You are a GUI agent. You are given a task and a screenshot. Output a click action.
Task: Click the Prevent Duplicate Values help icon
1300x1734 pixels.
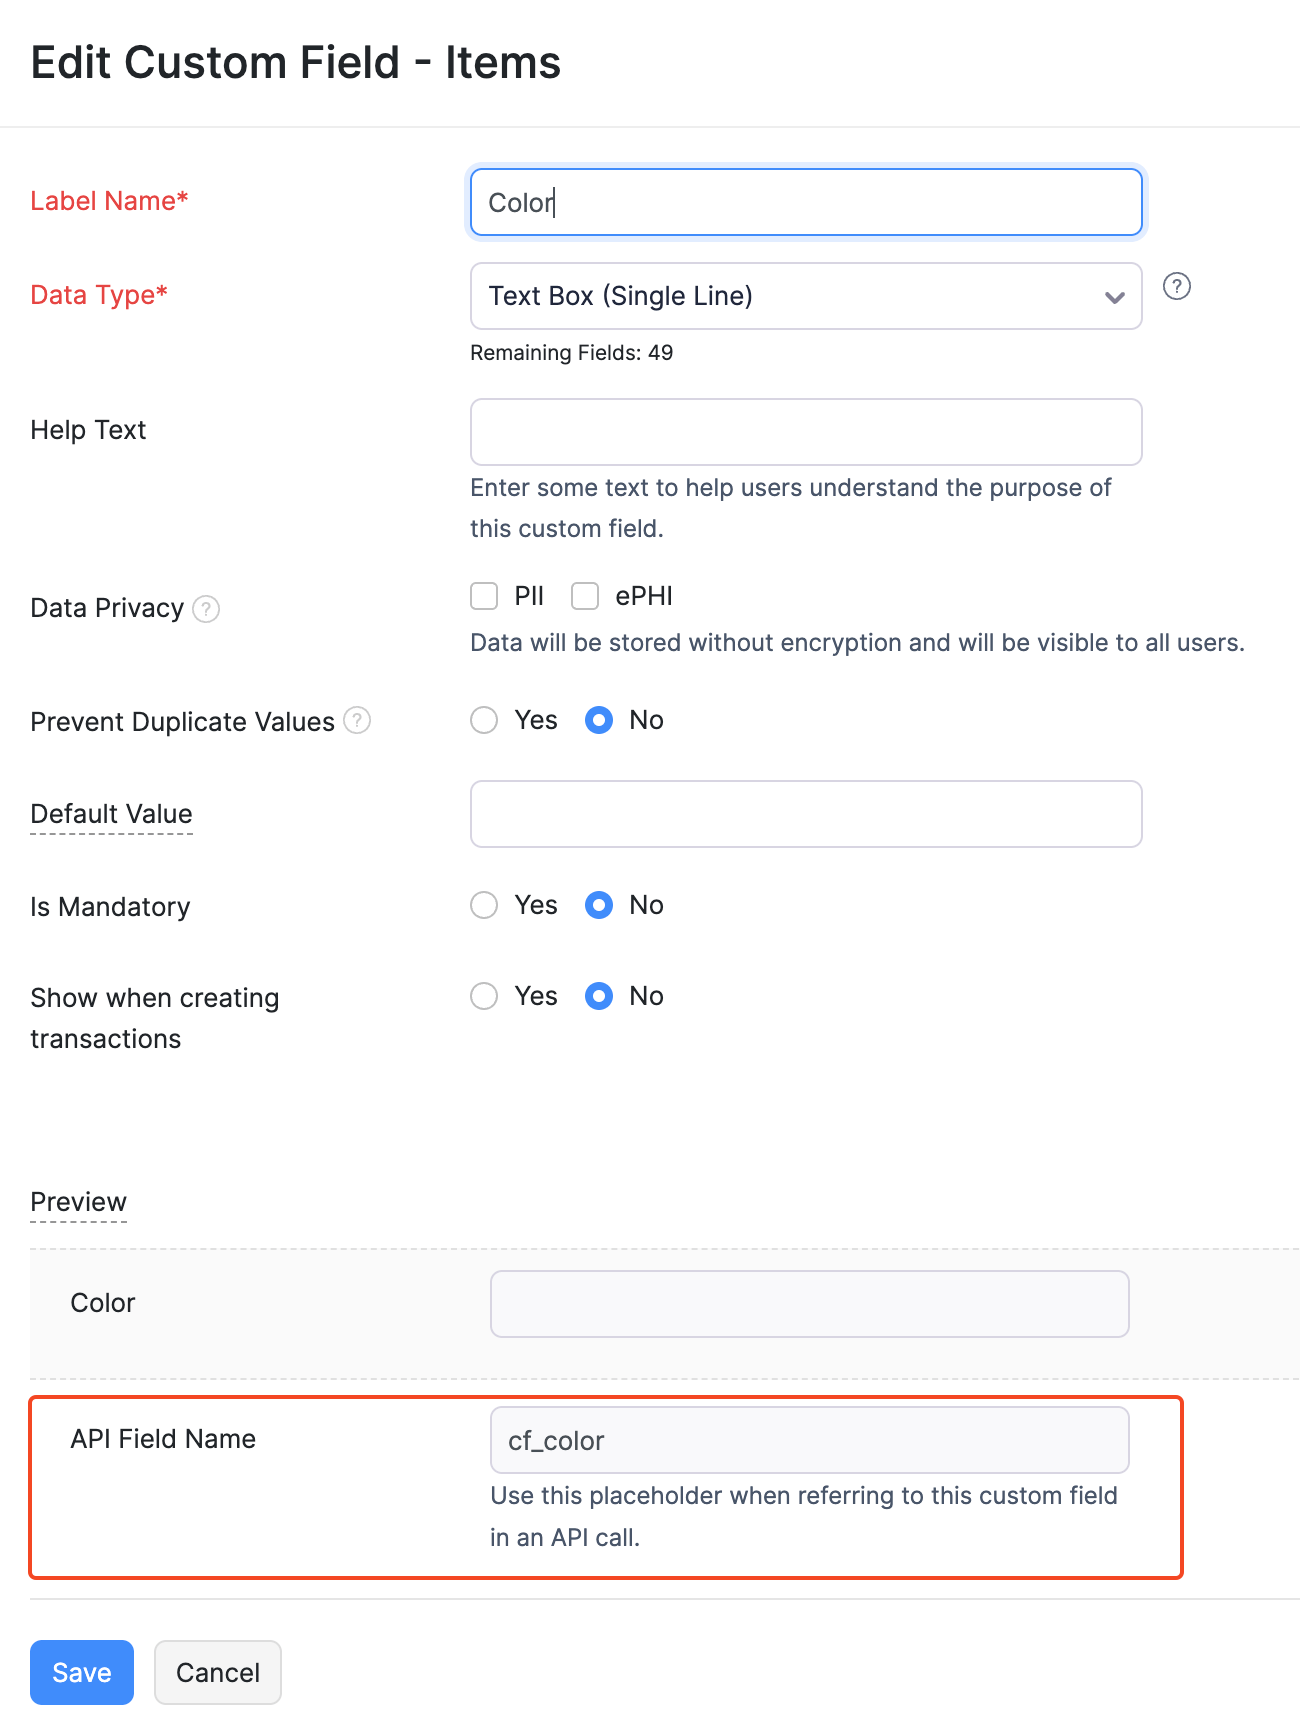point(358,720)
